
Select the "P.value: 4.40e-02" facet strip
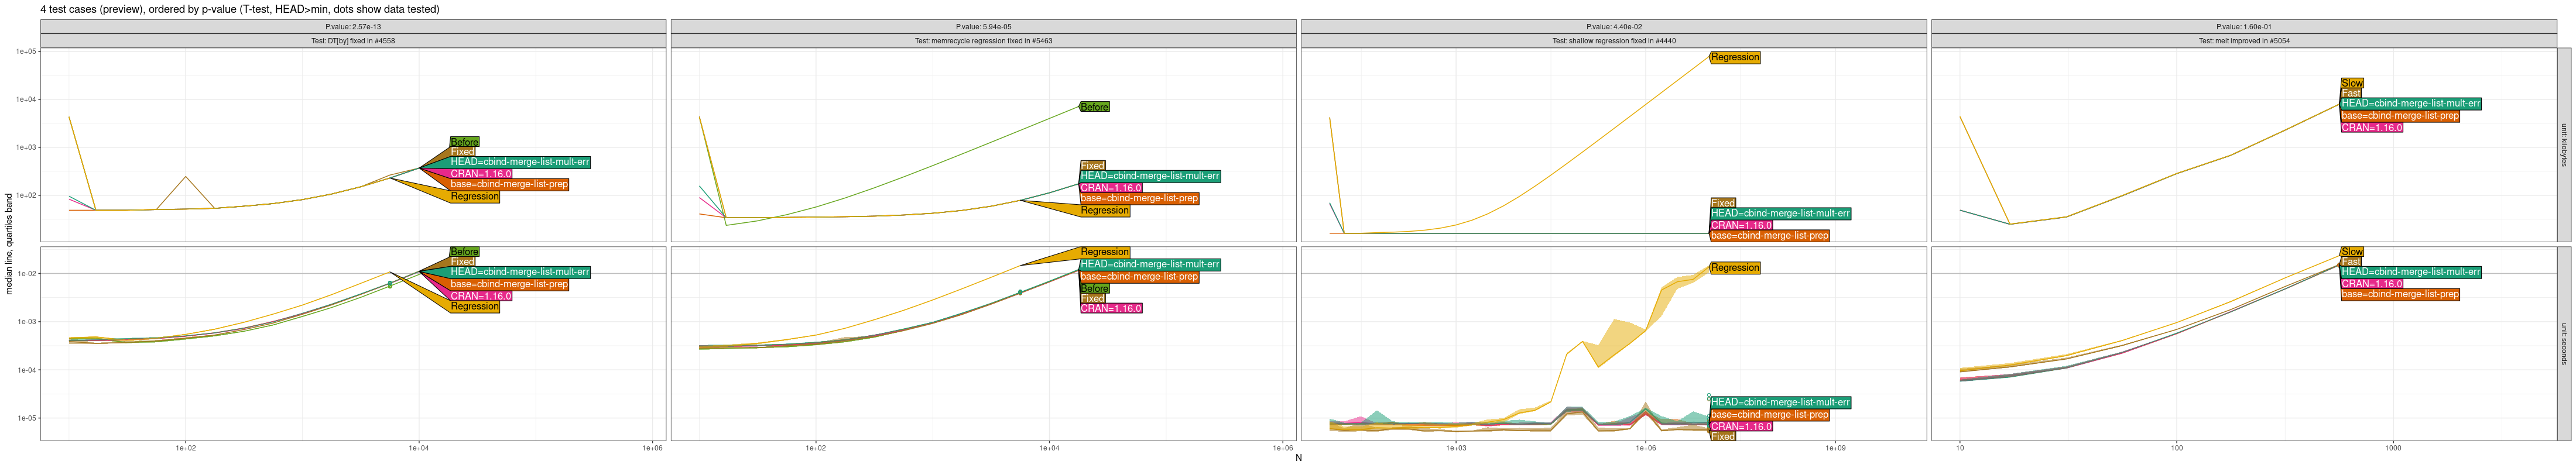click(1613, 27)
